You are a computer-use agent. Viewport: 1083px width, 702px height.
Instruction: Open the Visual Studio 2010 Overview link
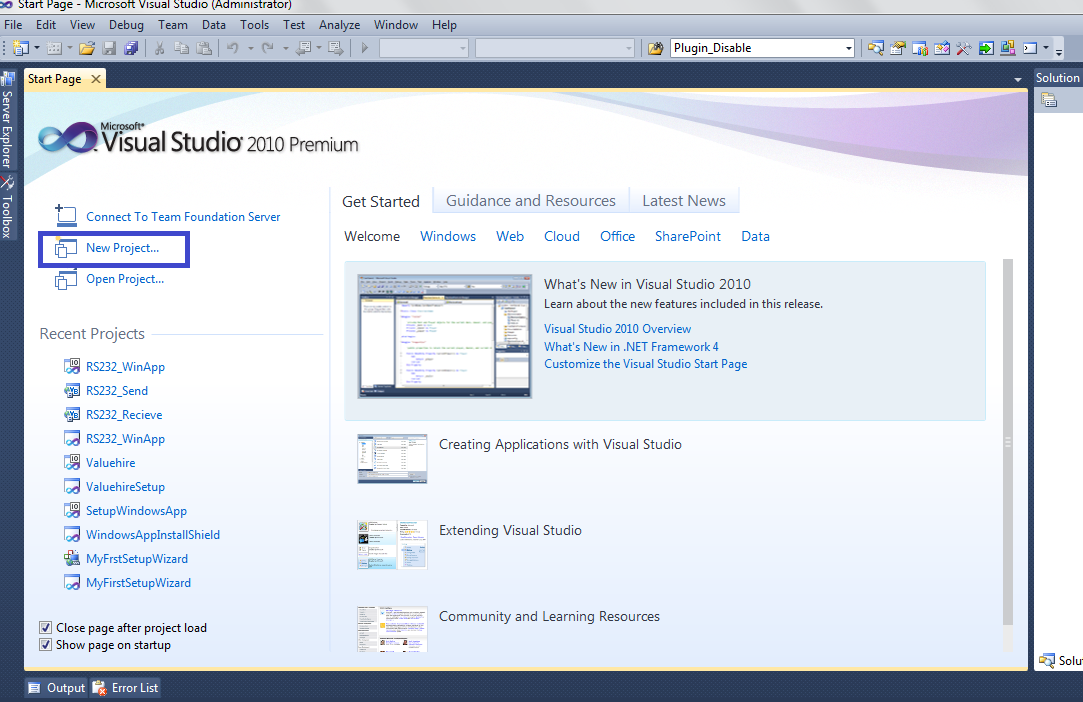tap(617, 328)
